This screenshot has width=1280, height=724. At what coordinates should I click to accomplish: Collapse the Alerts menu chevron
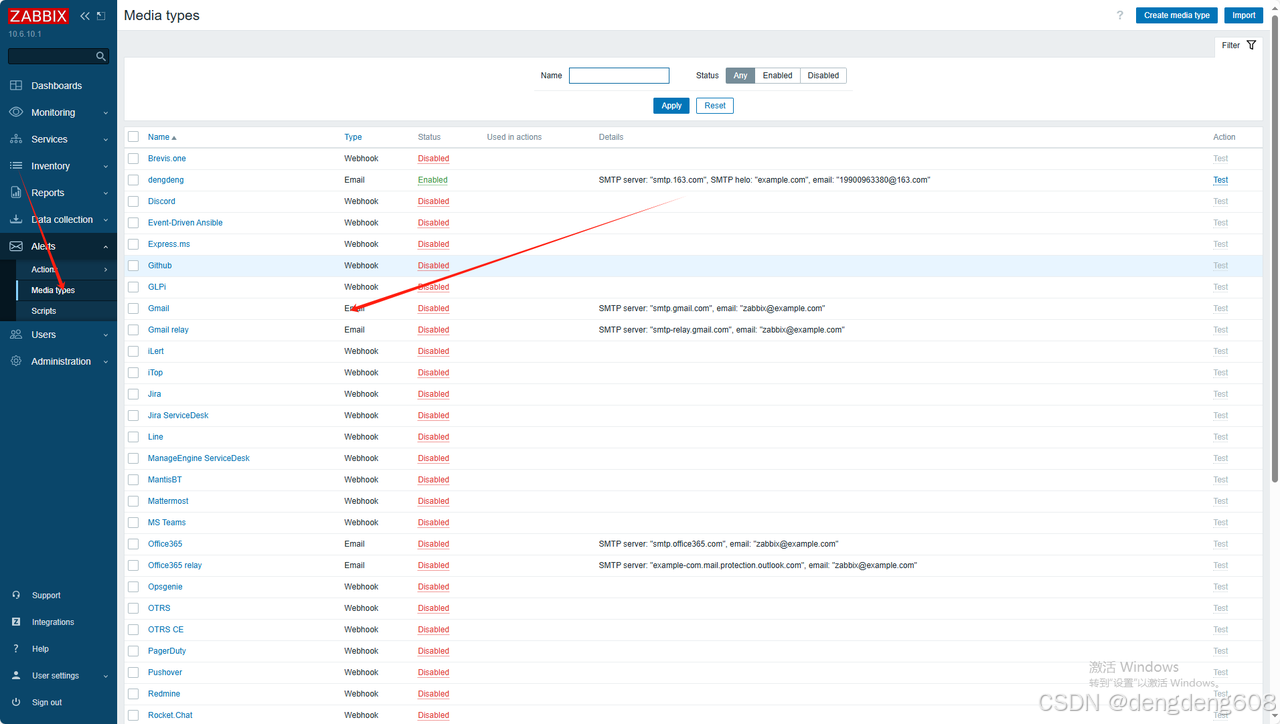[x=106, y=246]
